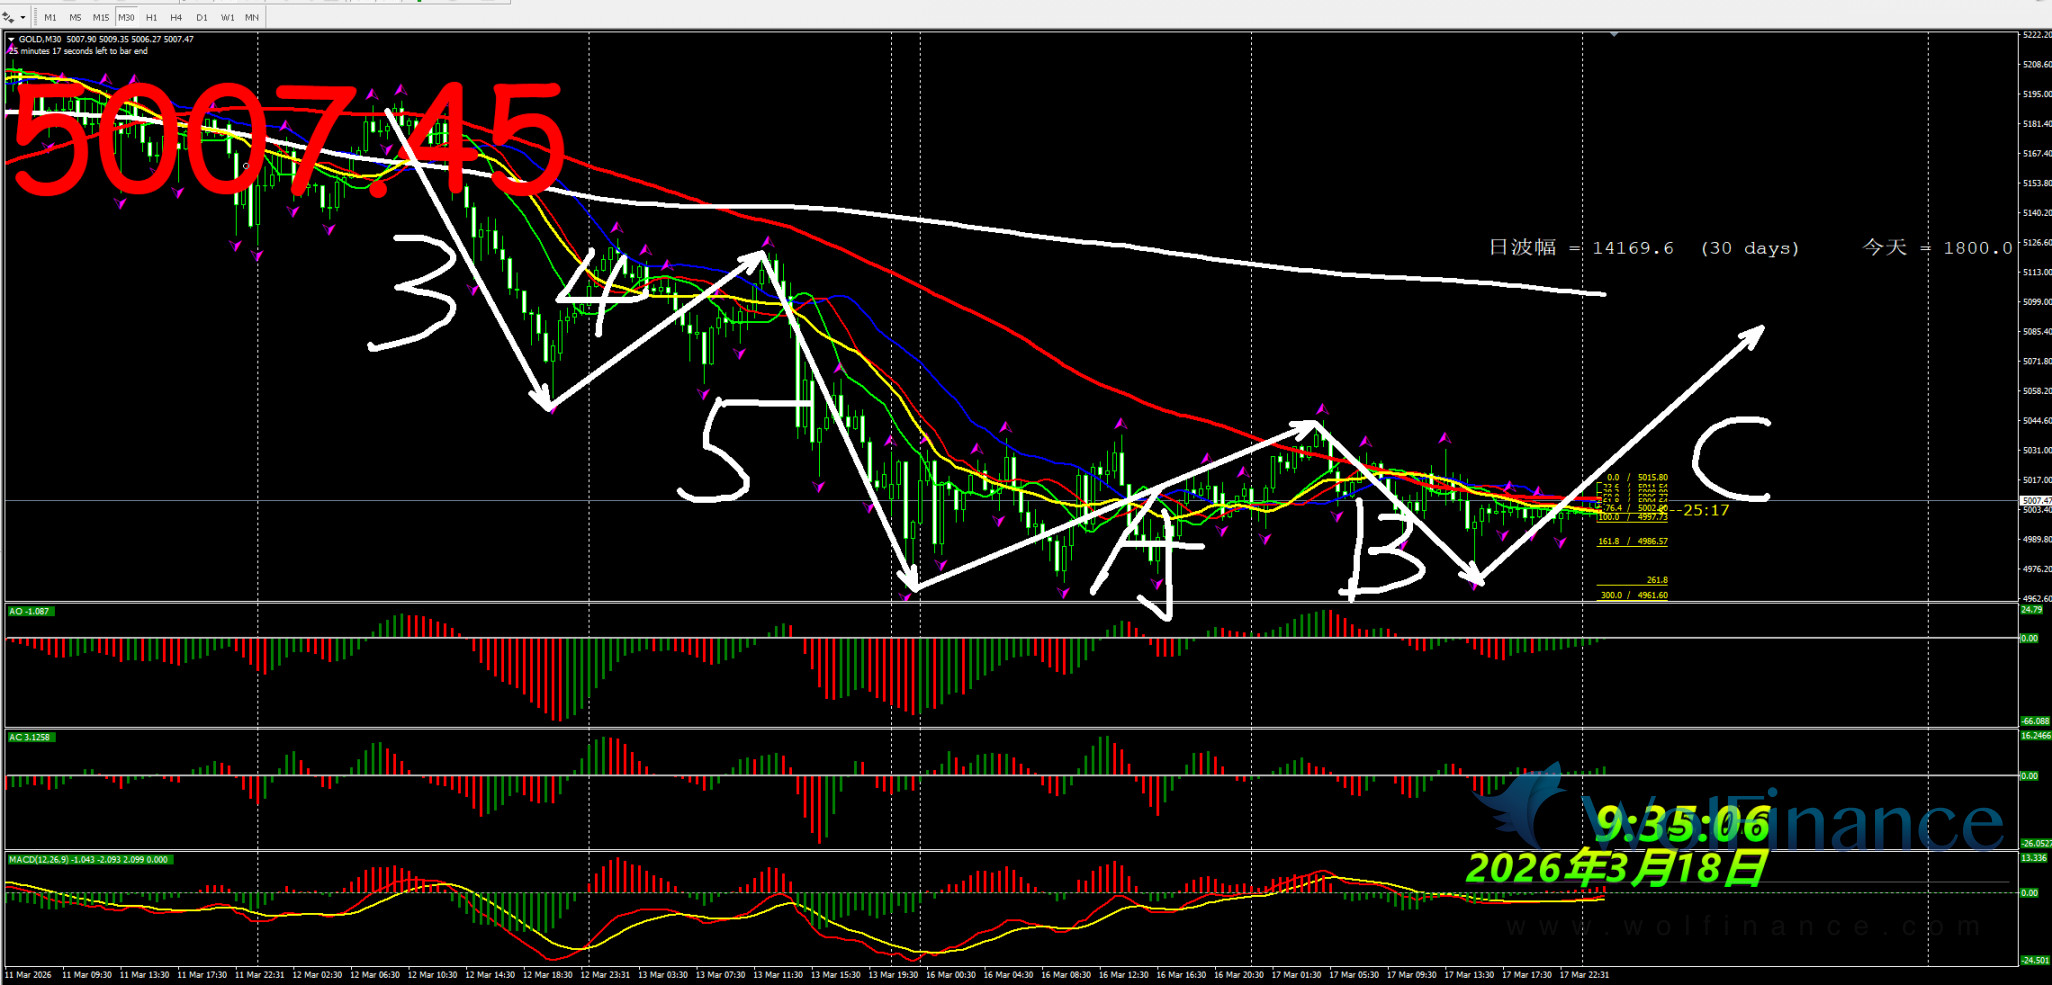Expand the GOLD,M30 chart title triangle
This screenshot has width=2052, height=985.
click(x=11, y=40)
